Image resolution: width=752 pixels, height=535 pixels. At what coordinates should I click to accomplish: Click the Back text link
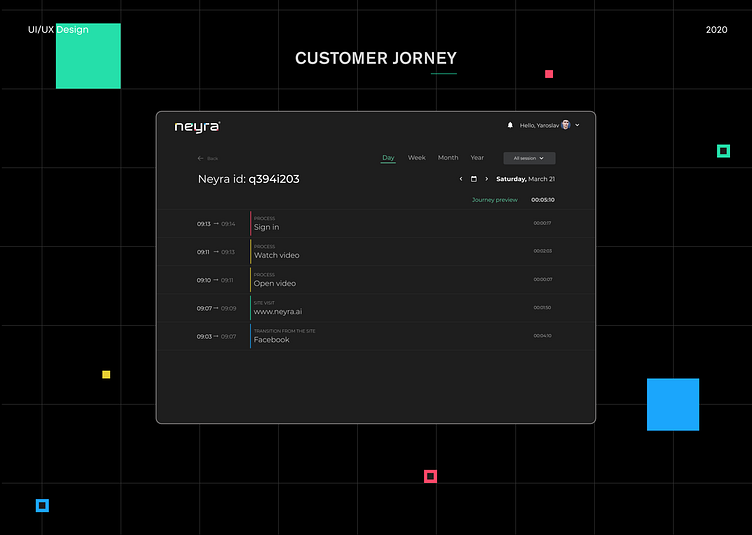click(212, 159)
